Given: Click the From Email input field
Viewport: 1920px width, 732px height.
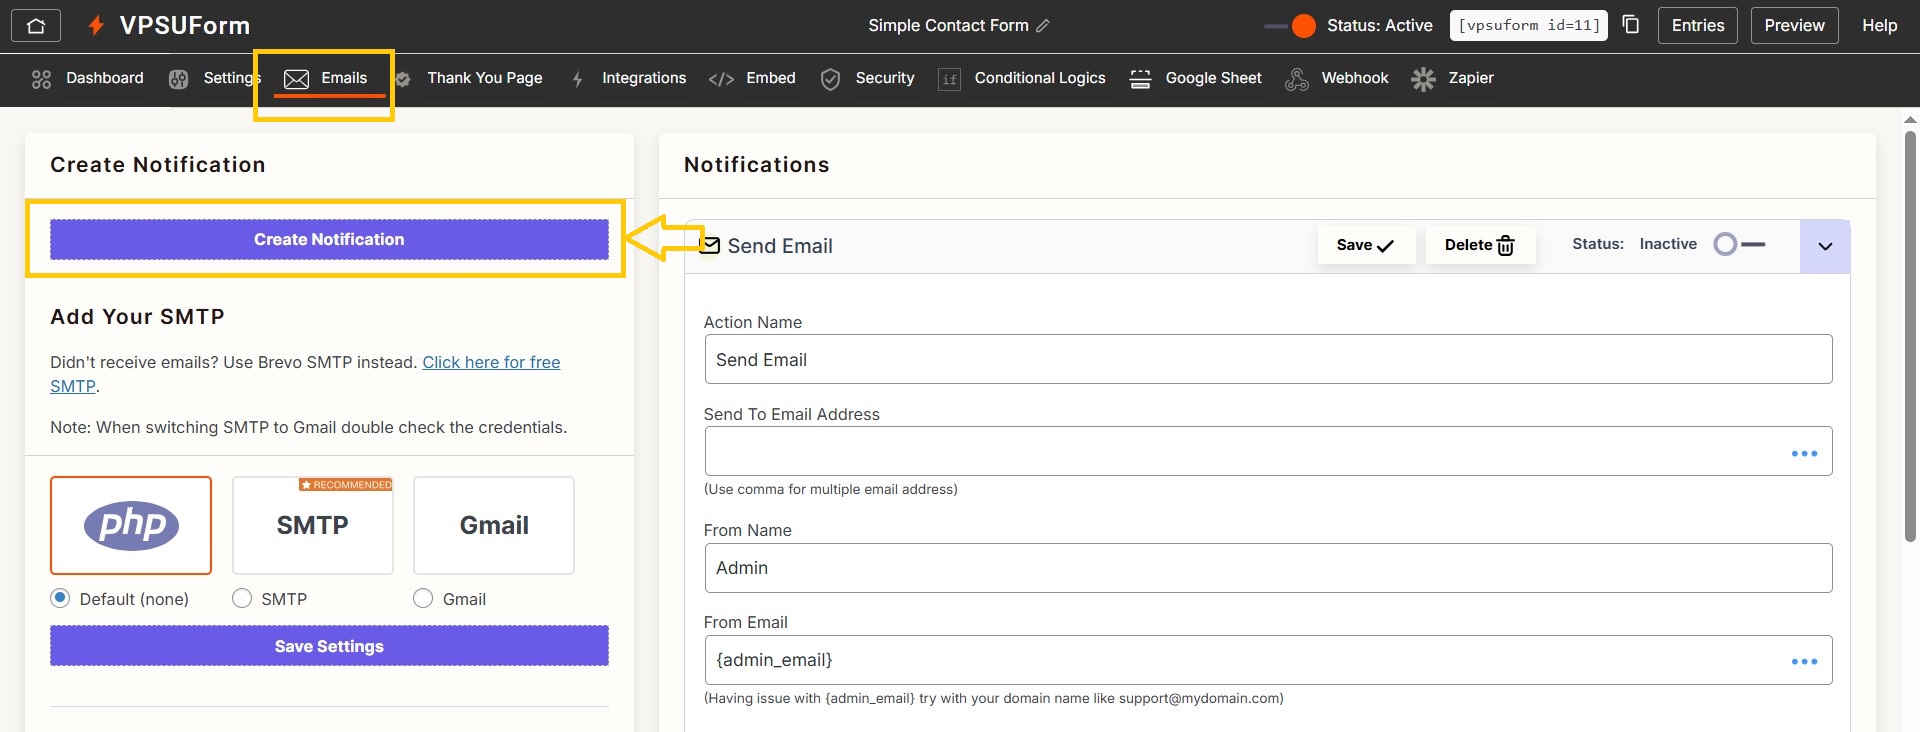Looking at the screenshot, I should pyautogui.click(x=1268, y=660).
